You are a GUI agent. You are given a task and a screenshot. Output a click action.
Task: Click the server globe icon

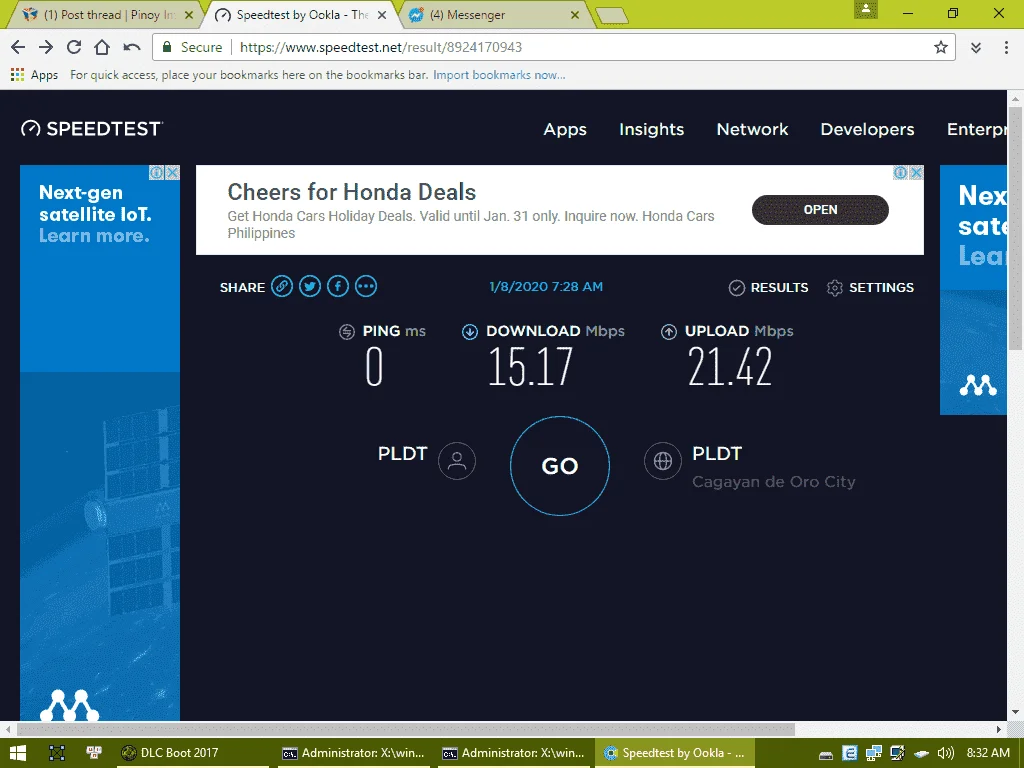coord(663,461)
